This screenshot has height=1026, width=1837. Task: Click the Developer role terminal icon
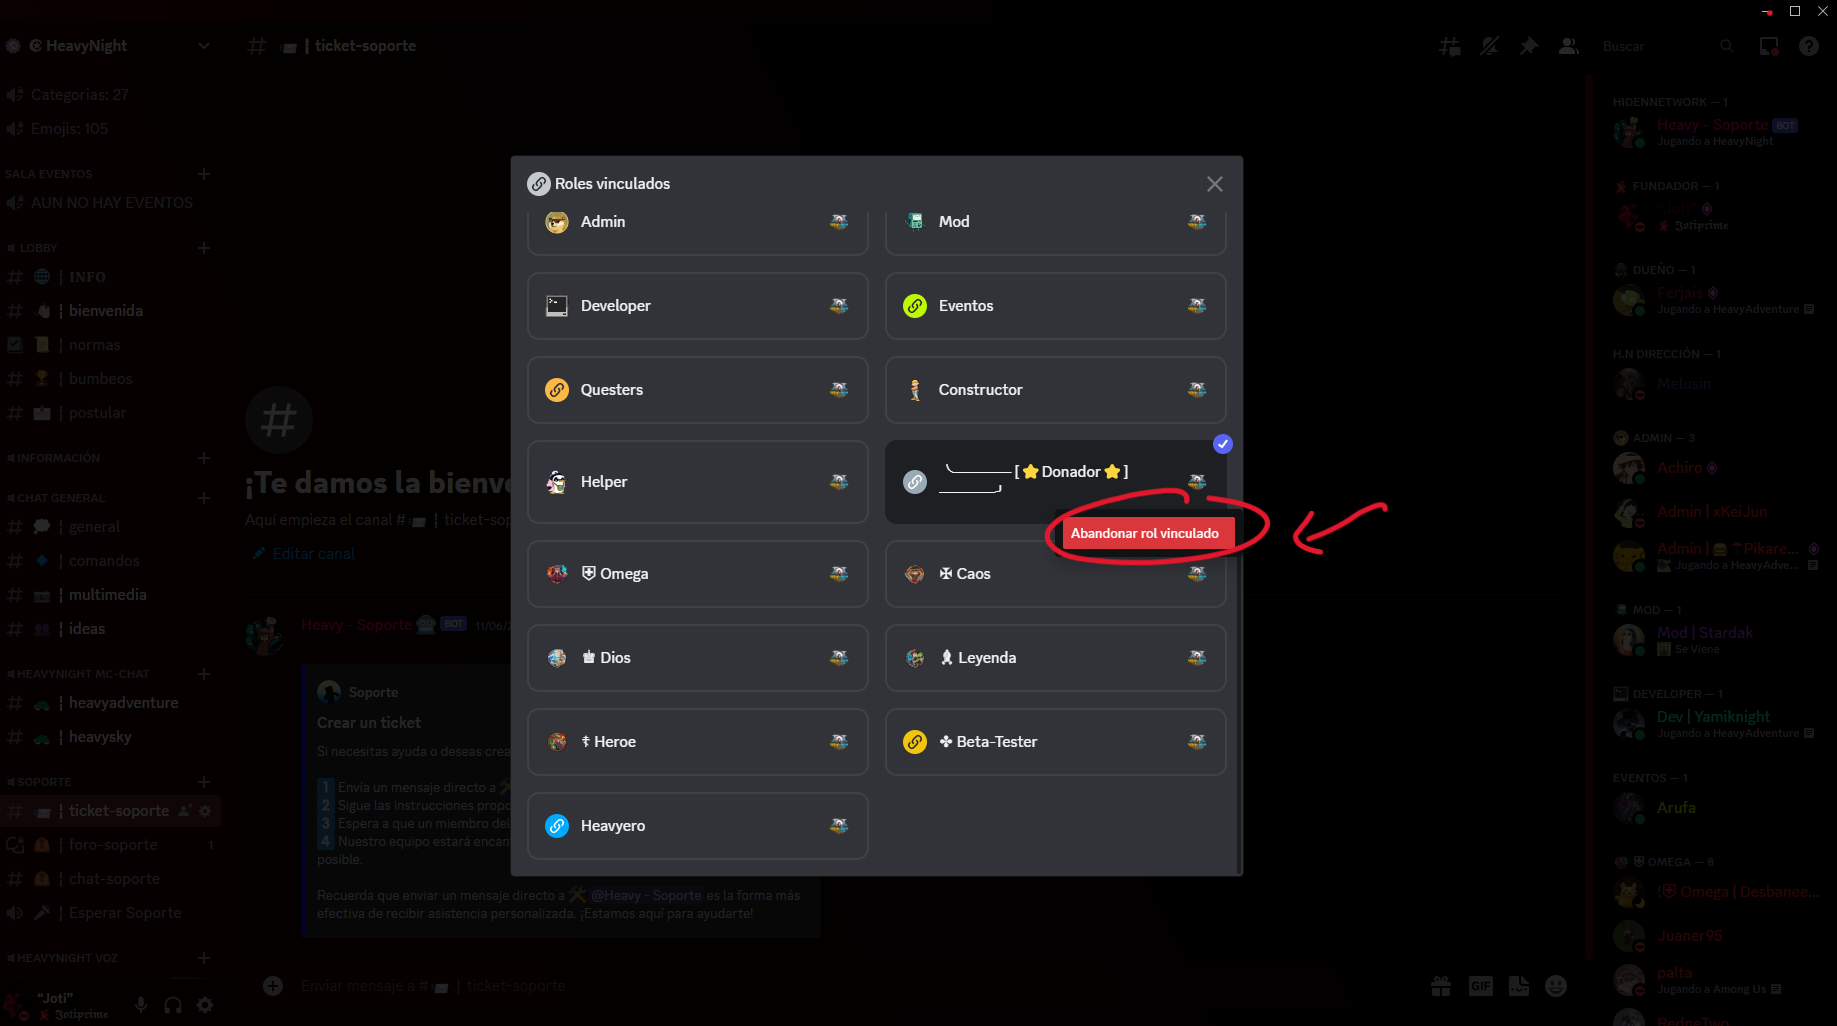pos(557,306)
